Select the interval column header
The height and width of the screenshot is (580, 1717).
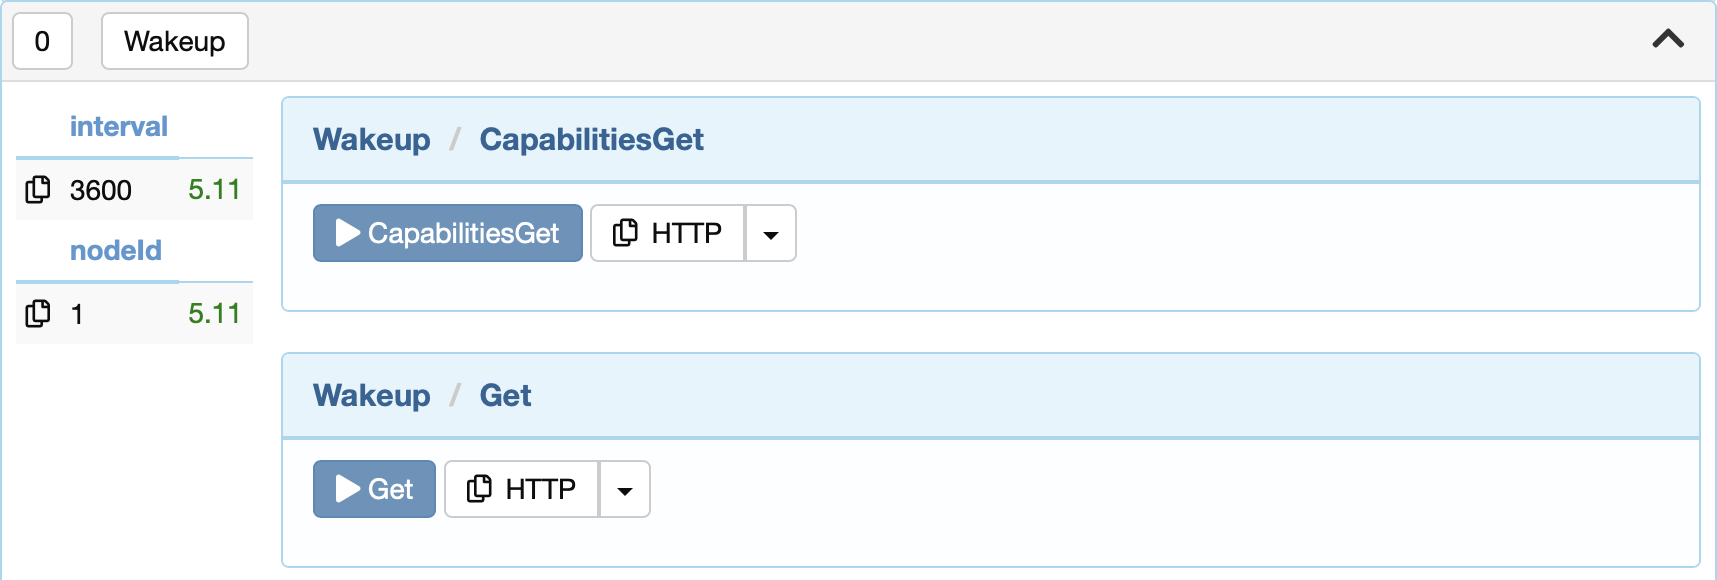119,127
